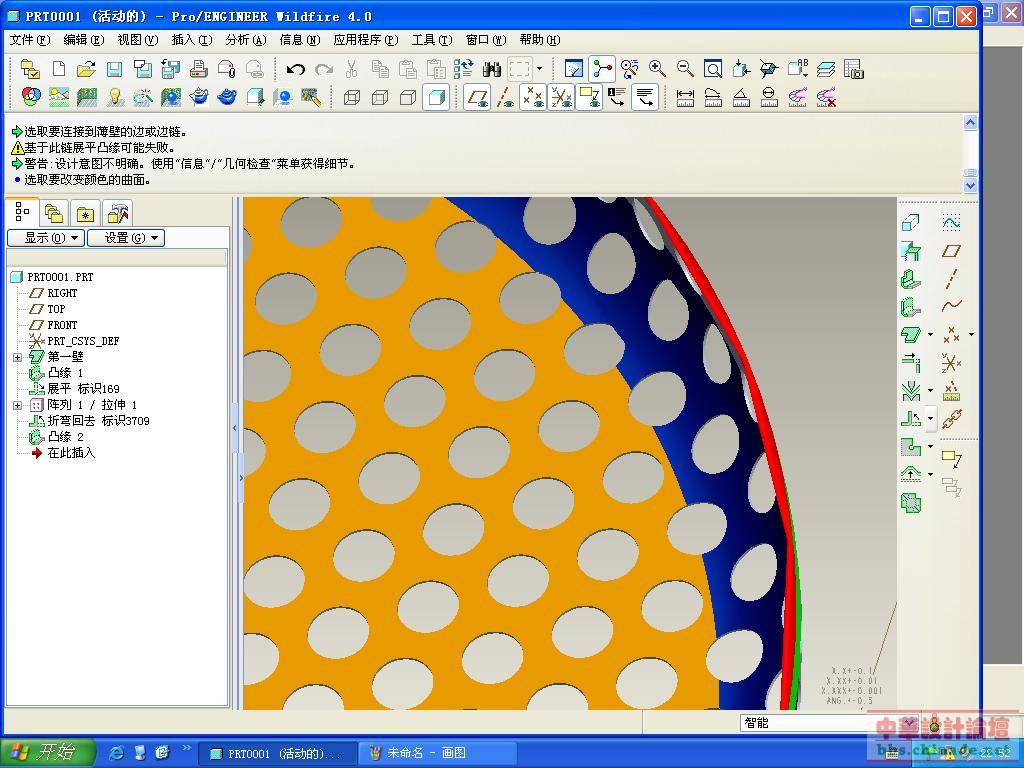Select the Conversion to sheet metal icon
The image size is (1024, 768).
(911, 251)
